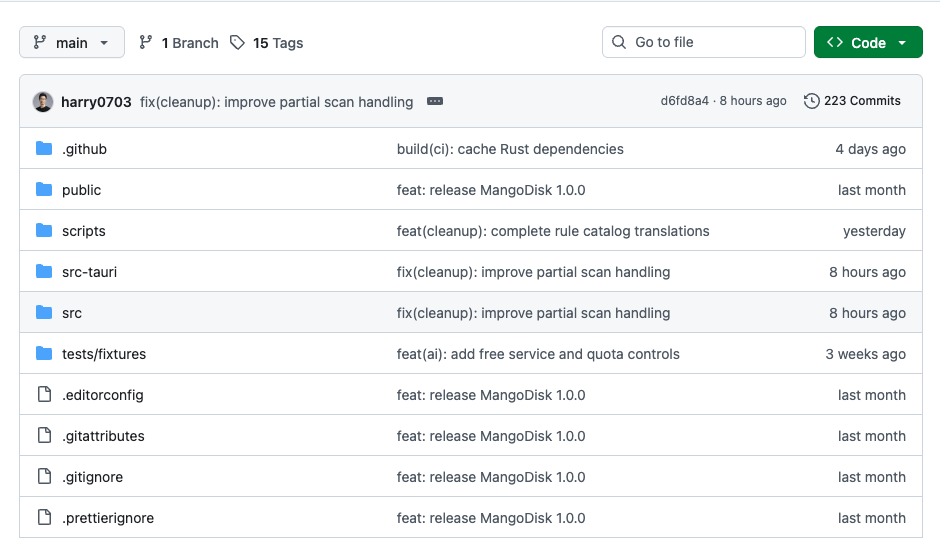This screenshot has width=940, height=538.
Task: Click '3 weeks ago' in tests/fixtures row
Action: point(866,354)
